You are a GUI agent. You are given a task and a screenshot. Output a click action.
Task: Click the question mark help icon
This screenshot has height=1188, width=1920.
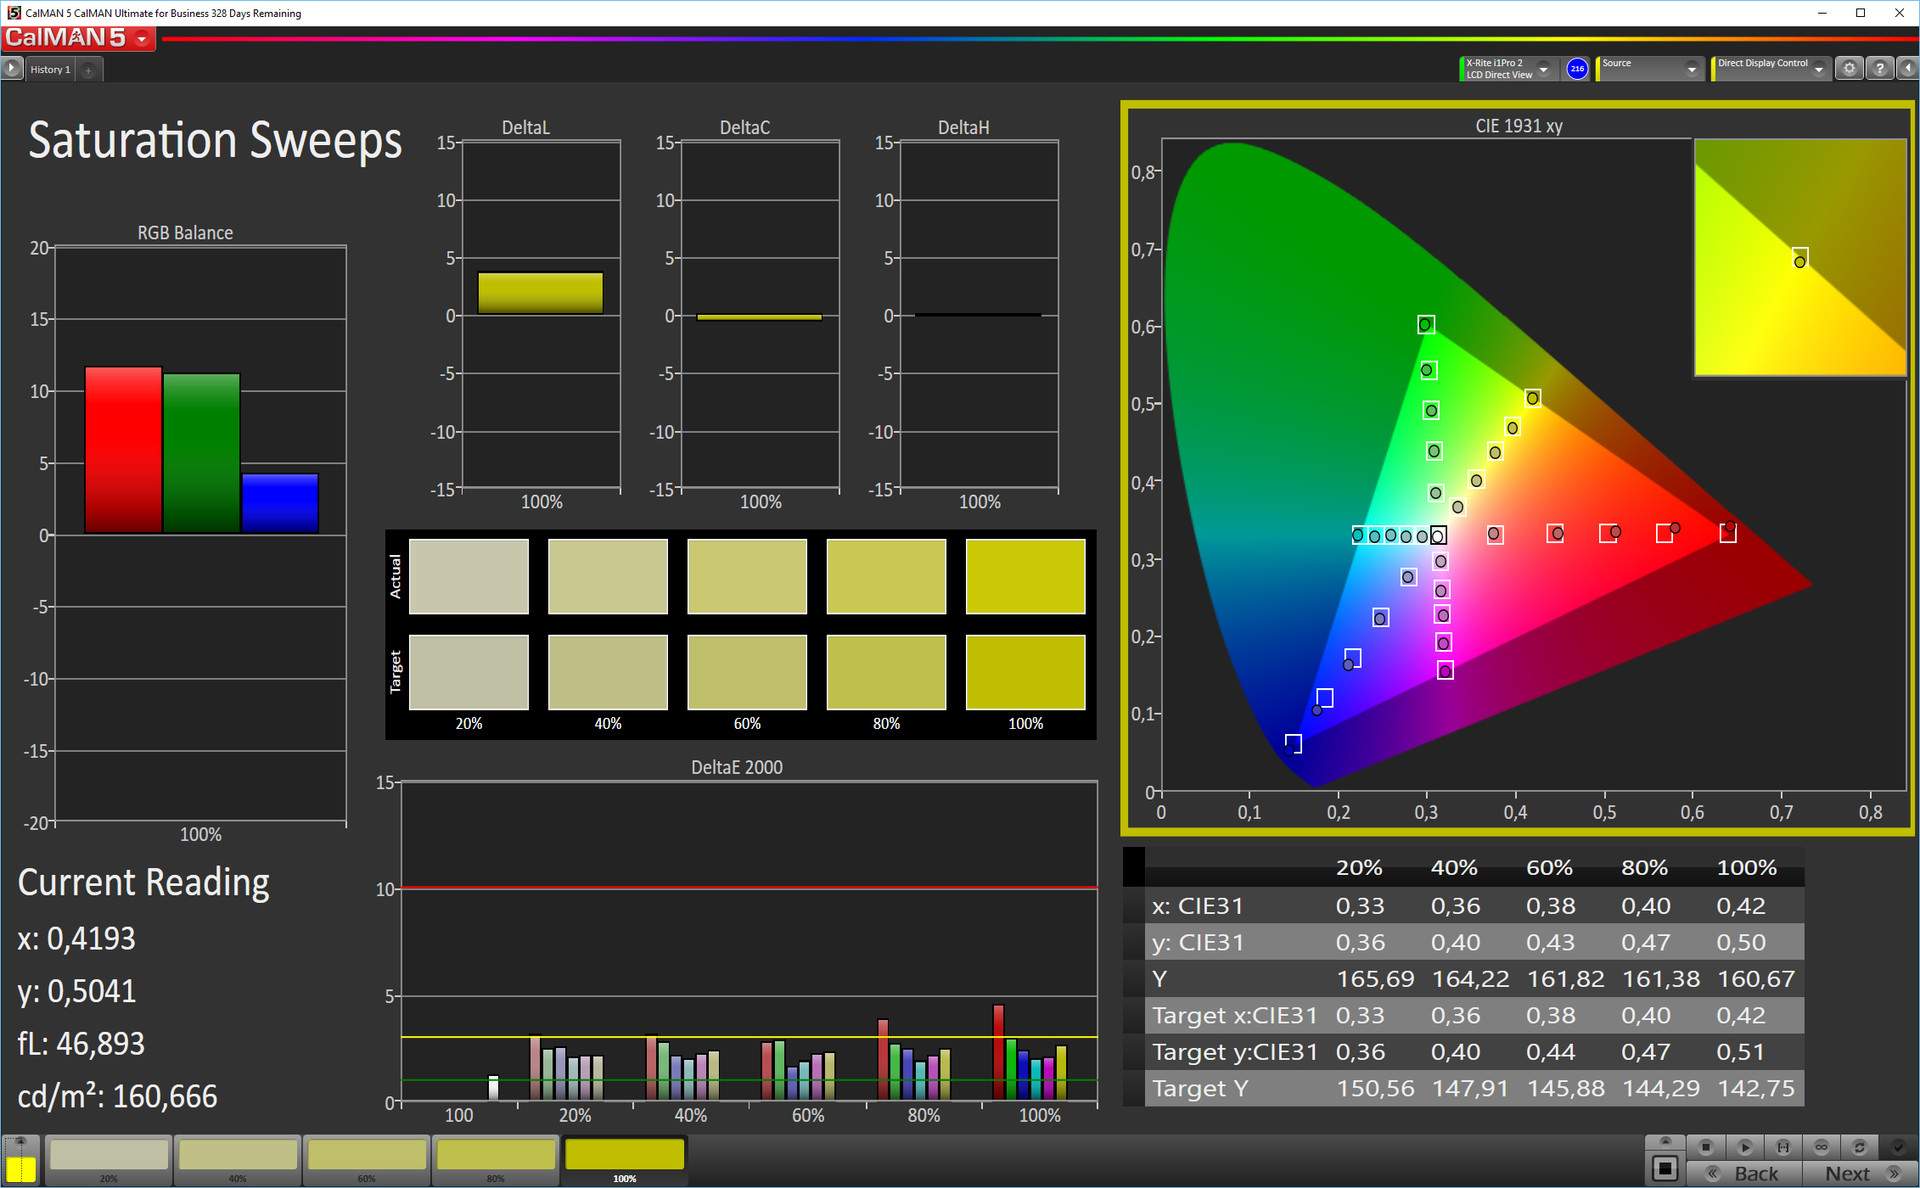click(1880, 69)
